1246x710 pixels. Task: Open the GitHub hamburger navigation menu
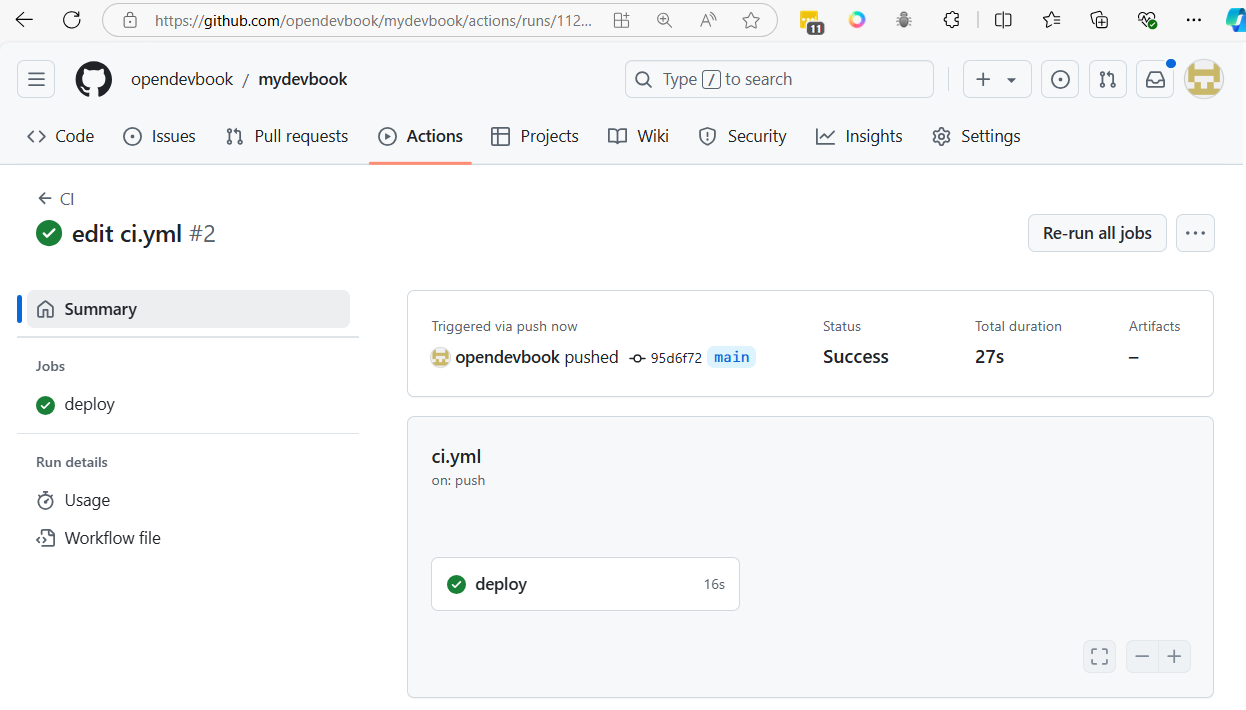click(x=36, y=80)
